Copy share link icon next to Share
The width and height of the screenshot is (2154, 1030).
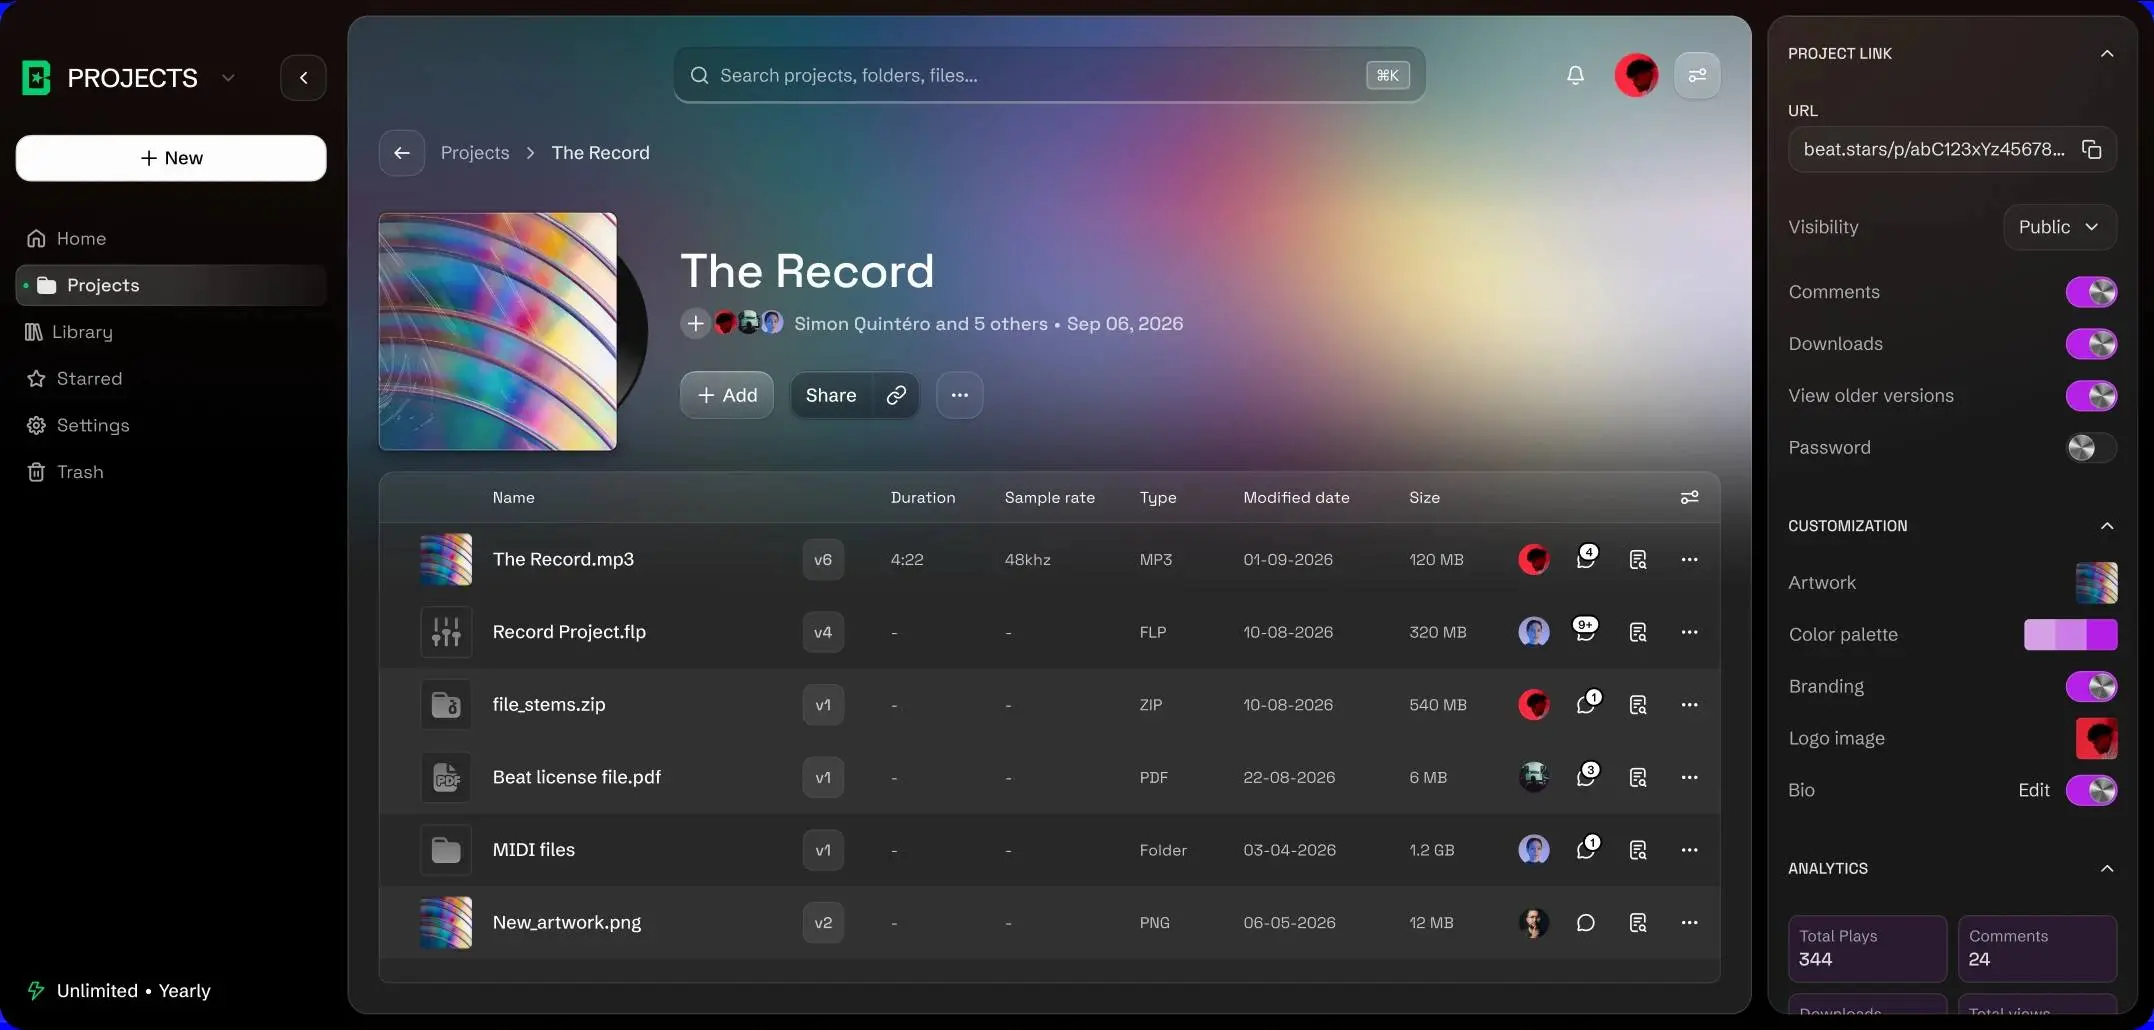tap(896, 395)
